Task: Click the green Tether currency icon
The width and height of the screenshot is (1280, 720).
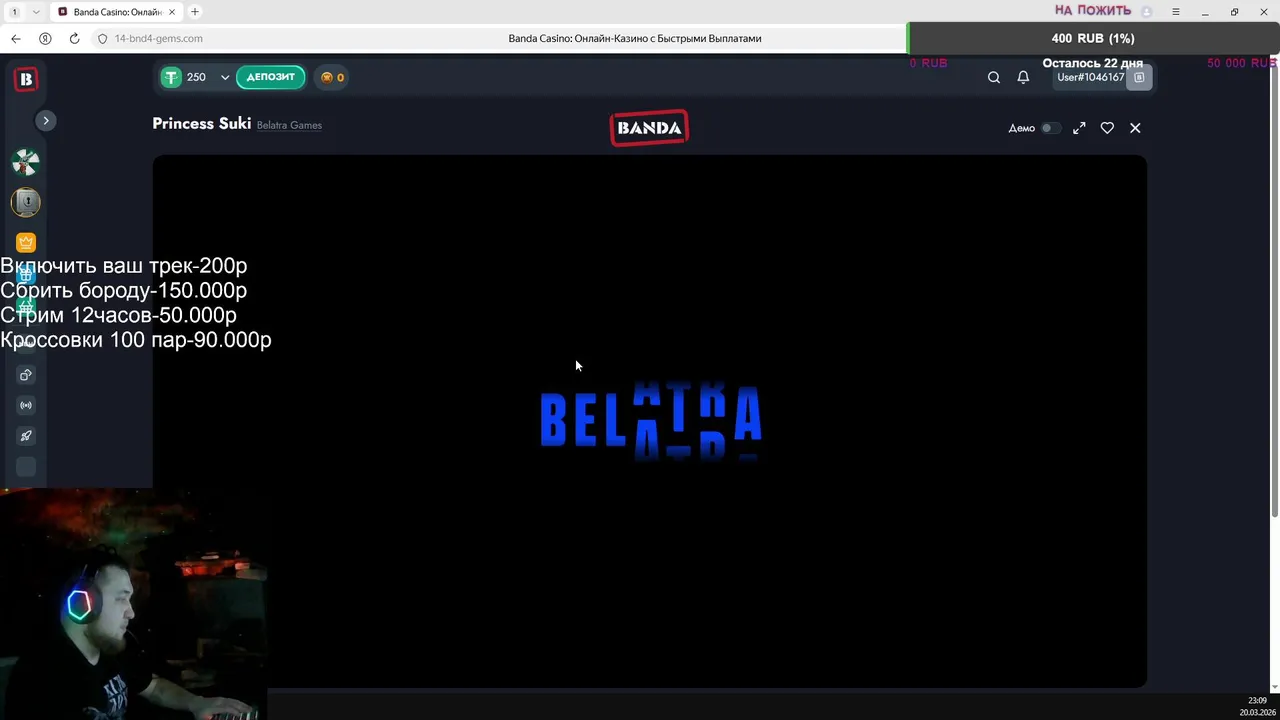Action: [171, 77]
